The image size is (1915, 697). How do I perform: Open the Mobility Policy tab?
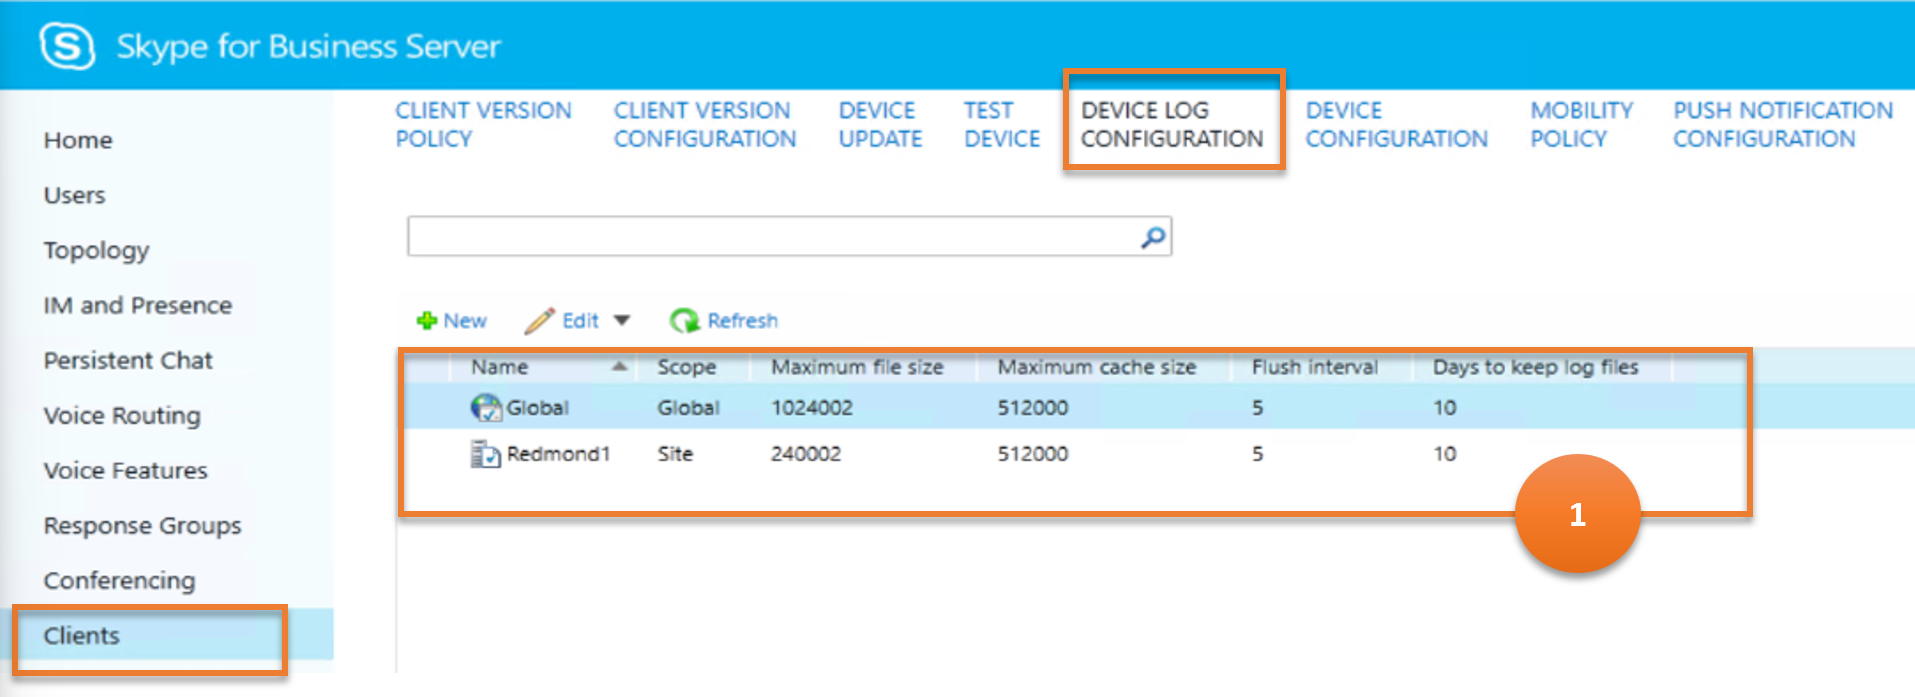[x=1581, y=124]
